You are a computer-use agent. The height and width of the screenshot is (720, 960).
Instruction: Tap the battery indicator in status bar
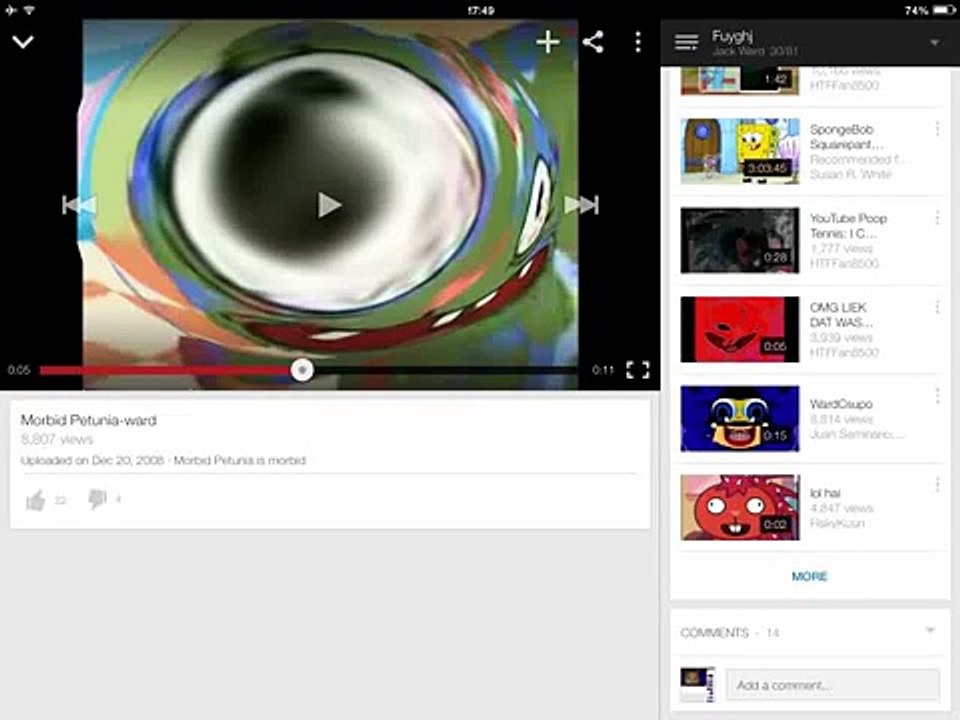(943, 10)
